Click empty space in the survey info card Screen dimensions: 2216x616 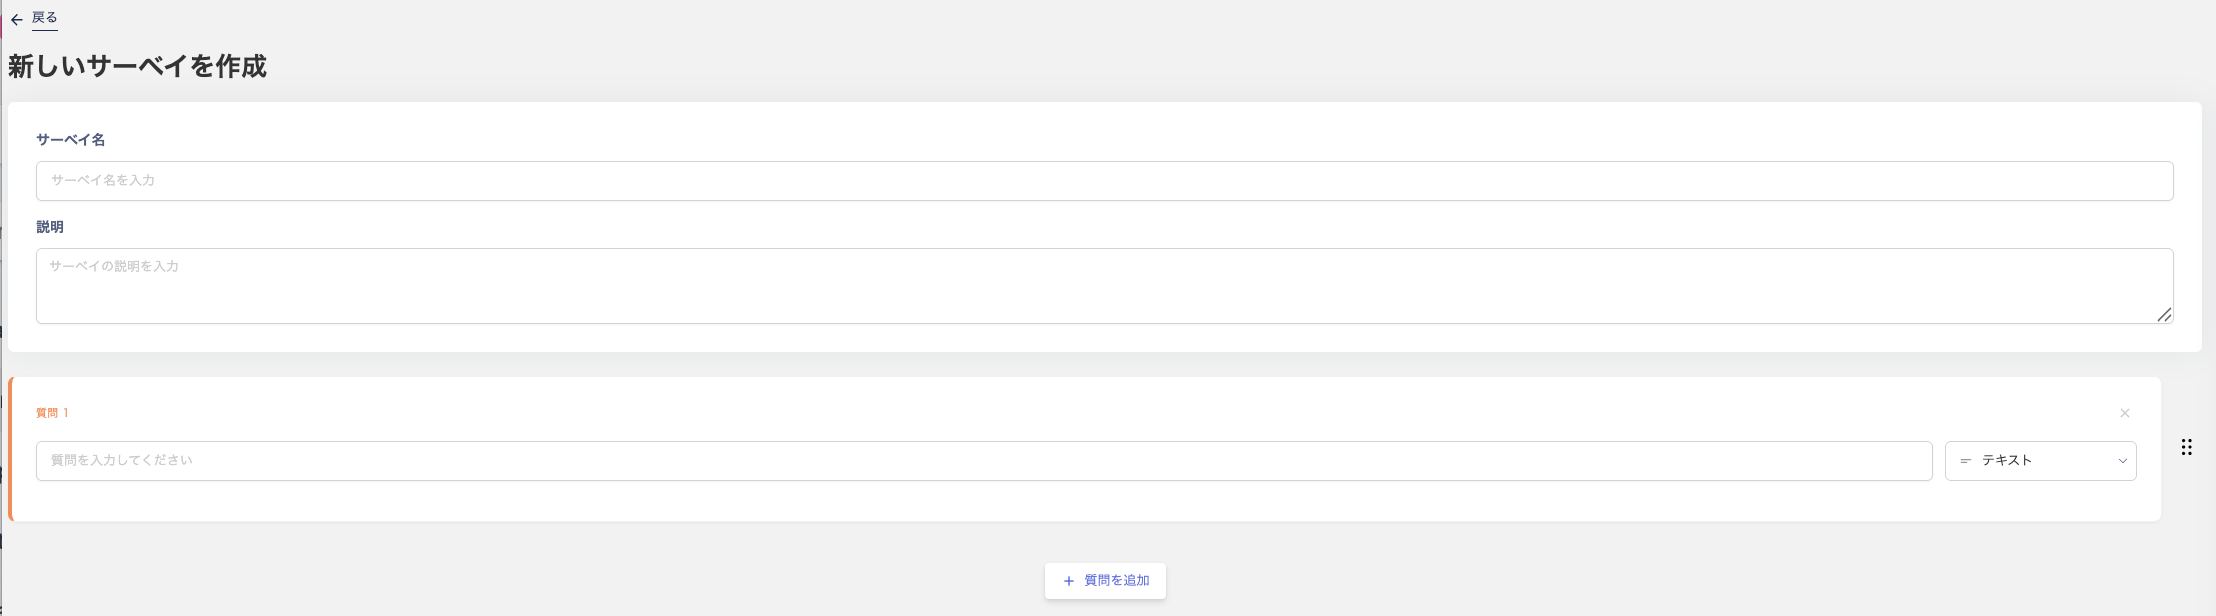pyautogui.click(x=1100, y=337)
